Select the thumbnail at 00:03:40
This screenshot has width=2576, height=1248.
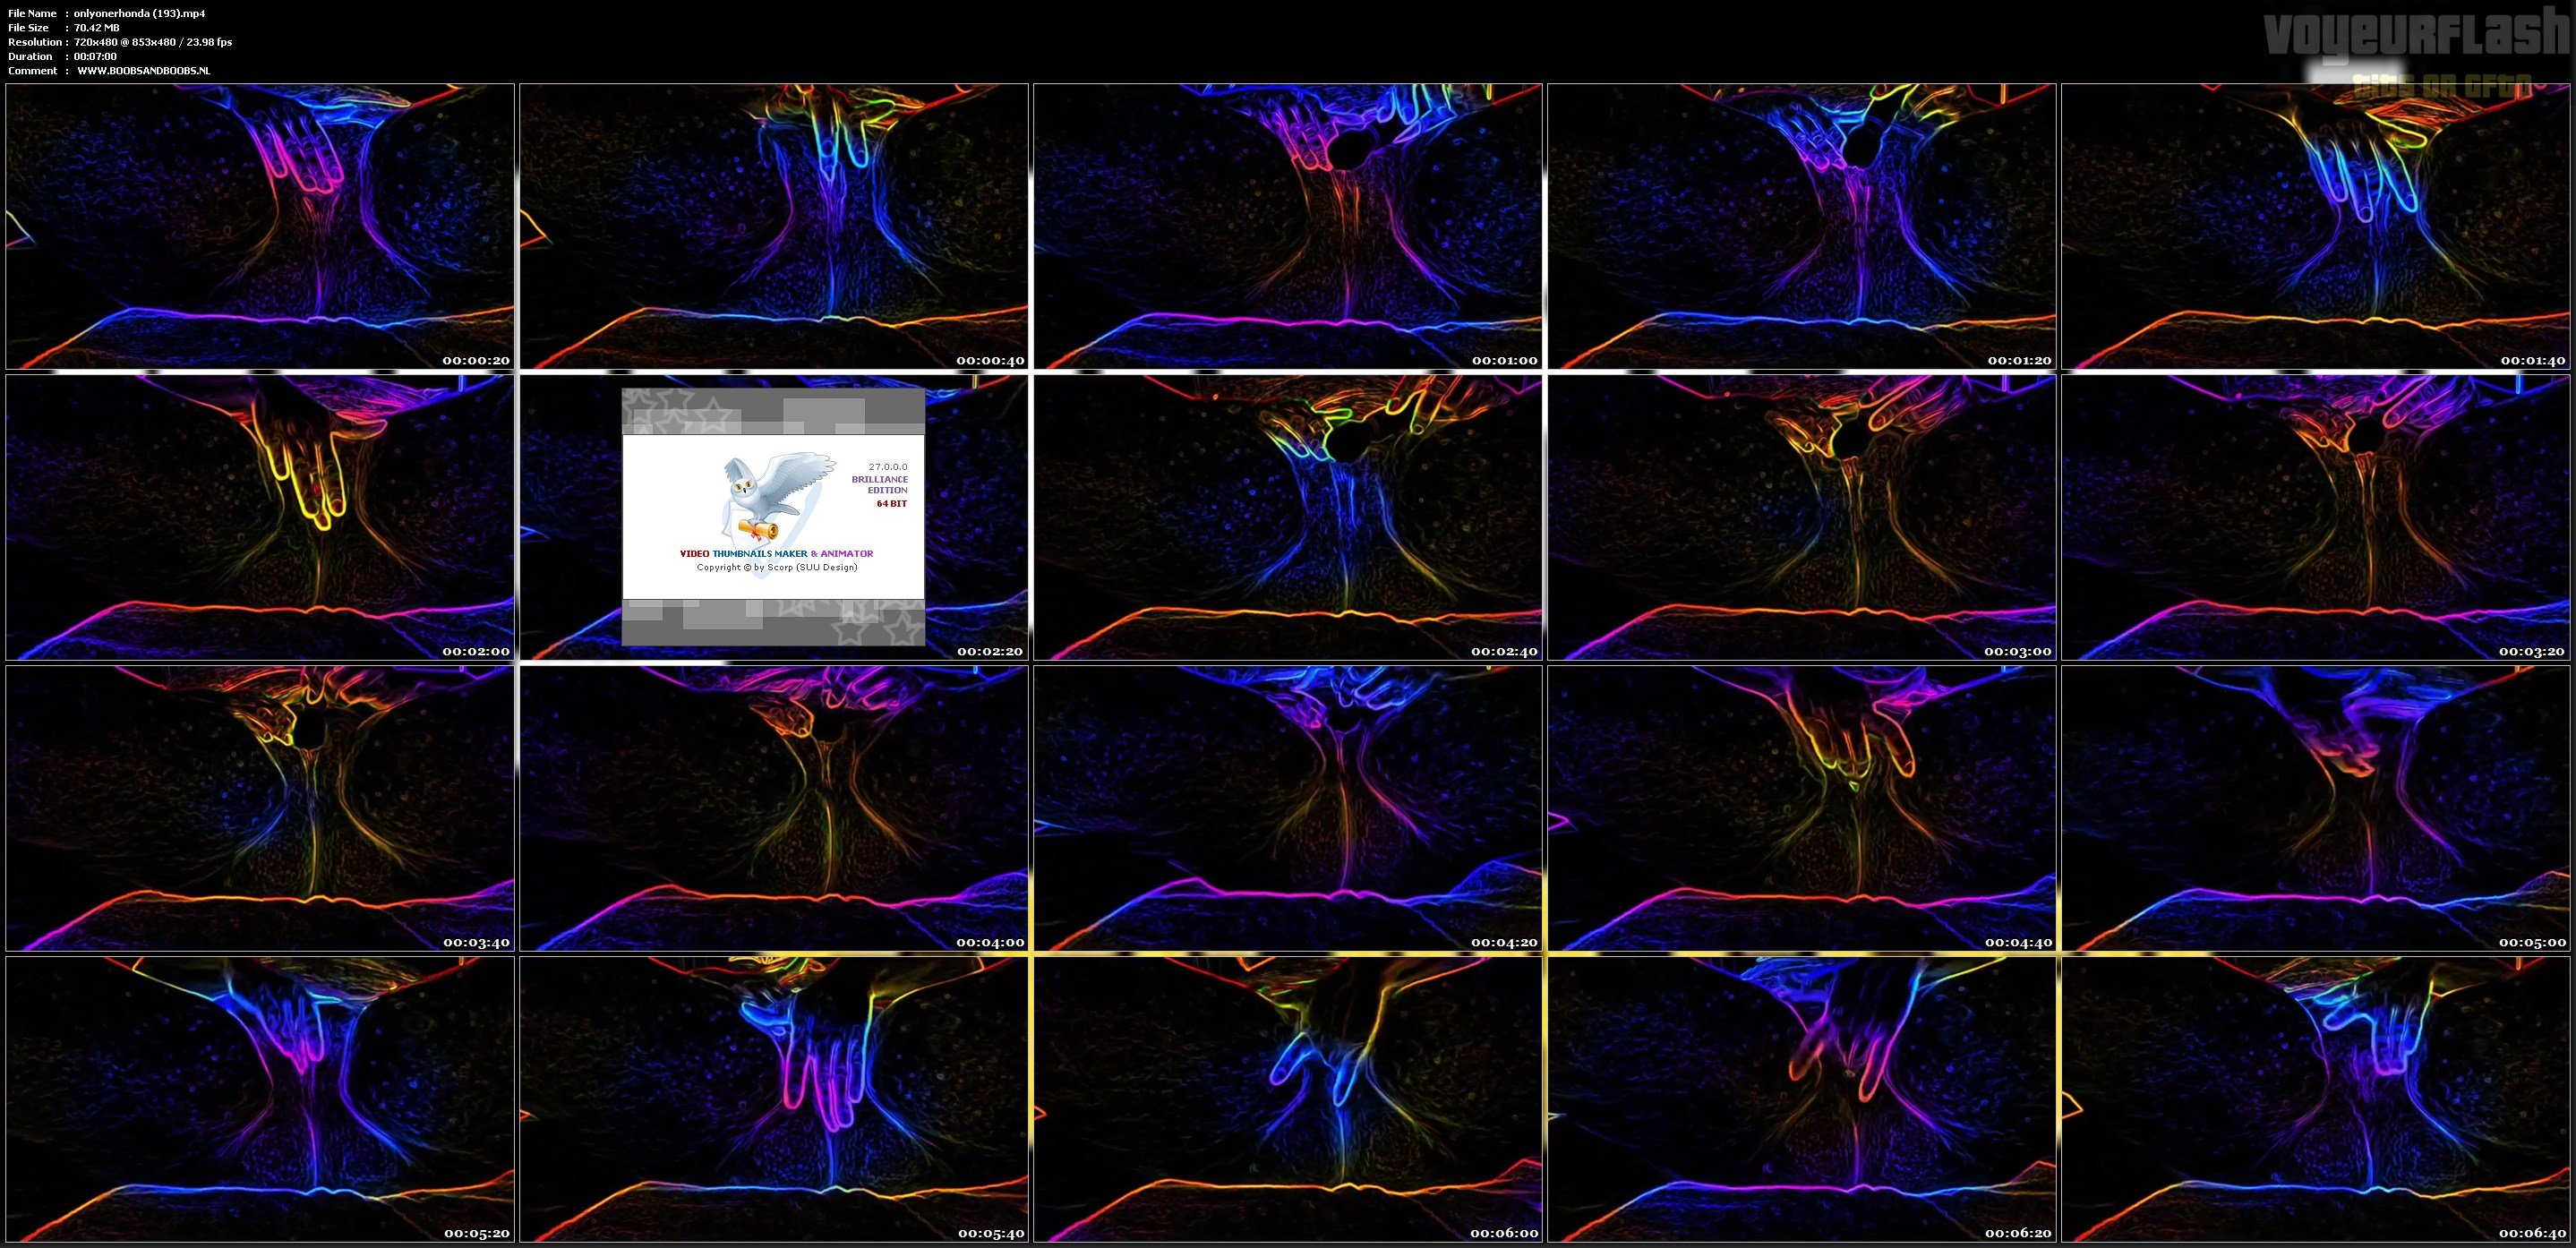260,808
